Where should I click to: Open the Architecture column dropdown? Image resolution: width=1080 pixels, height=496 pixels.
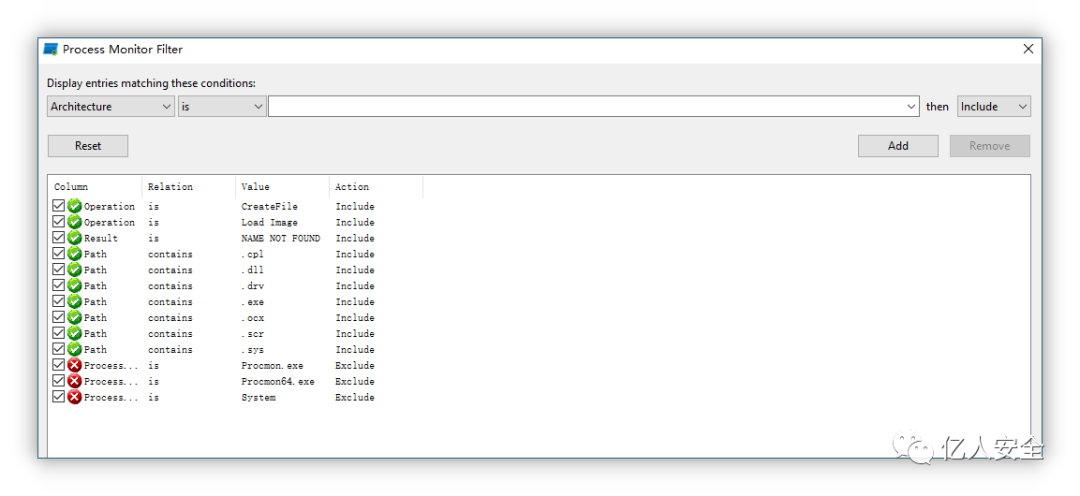pyautogui.click(x=111, y=106)
